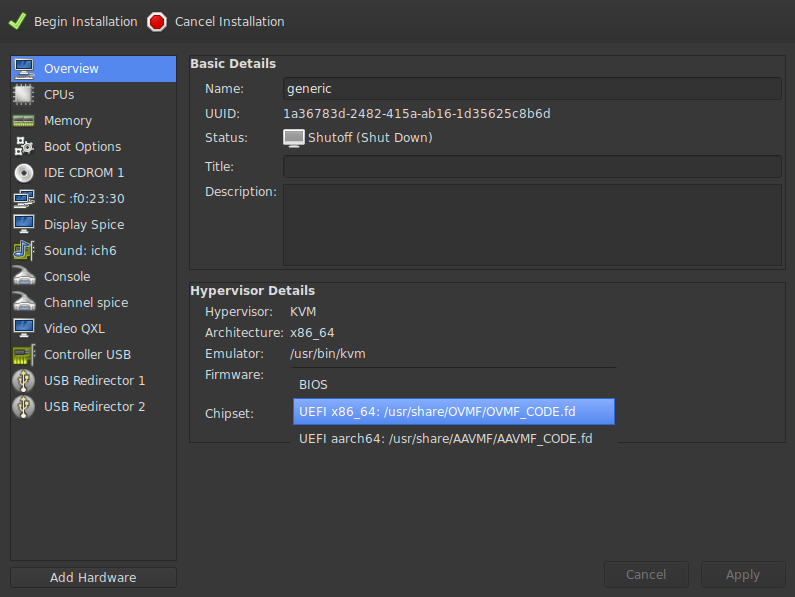Select the CPUs chip icon in sidebar
795x597 pixels.
click(23, 95)
